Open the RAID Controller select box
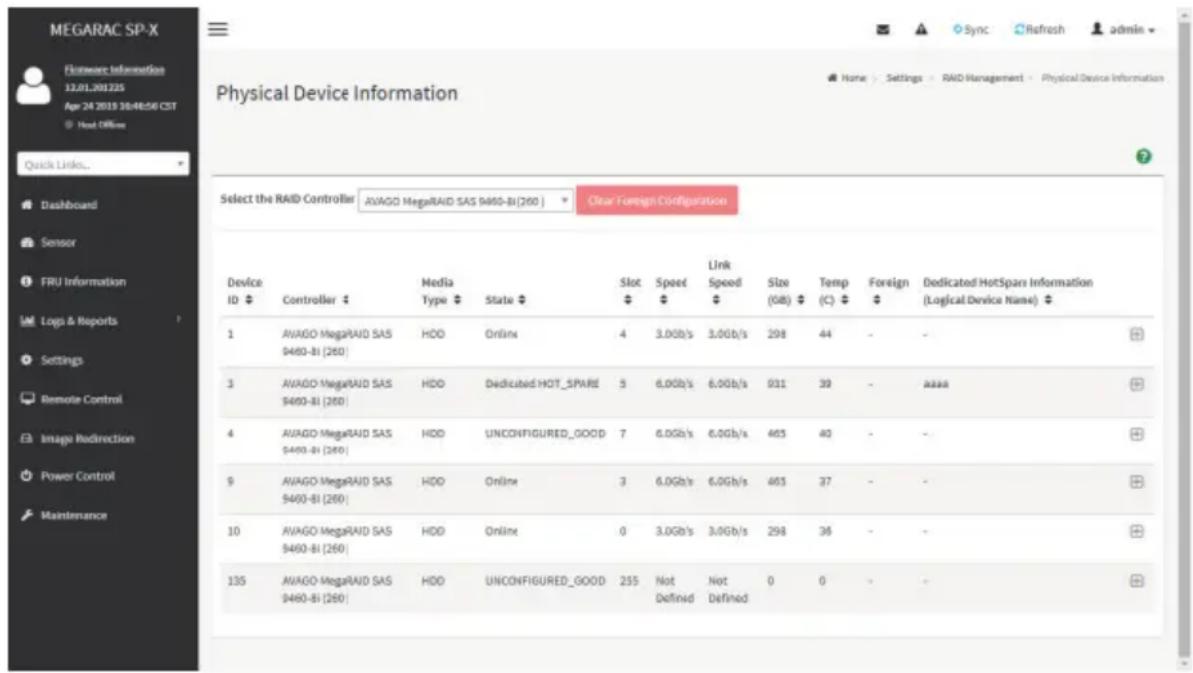 click(466, 201)
